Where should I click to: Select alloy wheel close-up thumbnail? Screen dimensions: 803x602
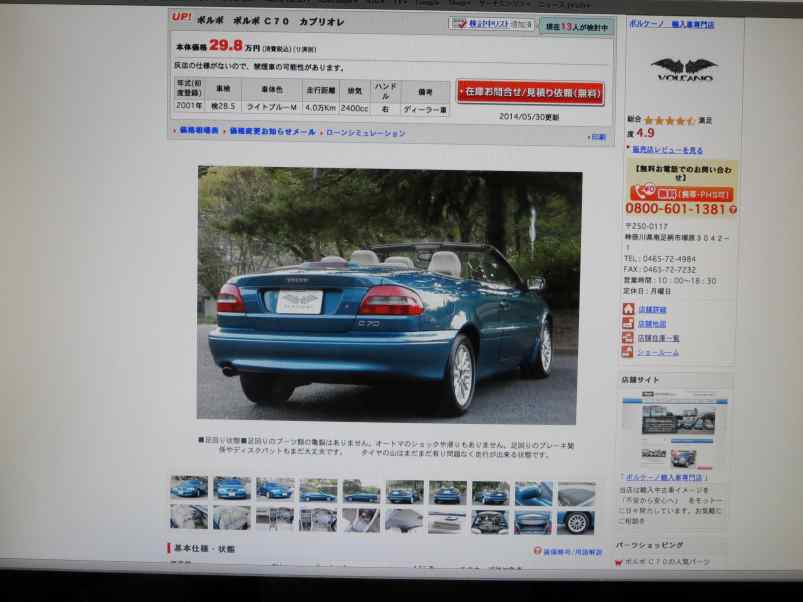[576, 522]
